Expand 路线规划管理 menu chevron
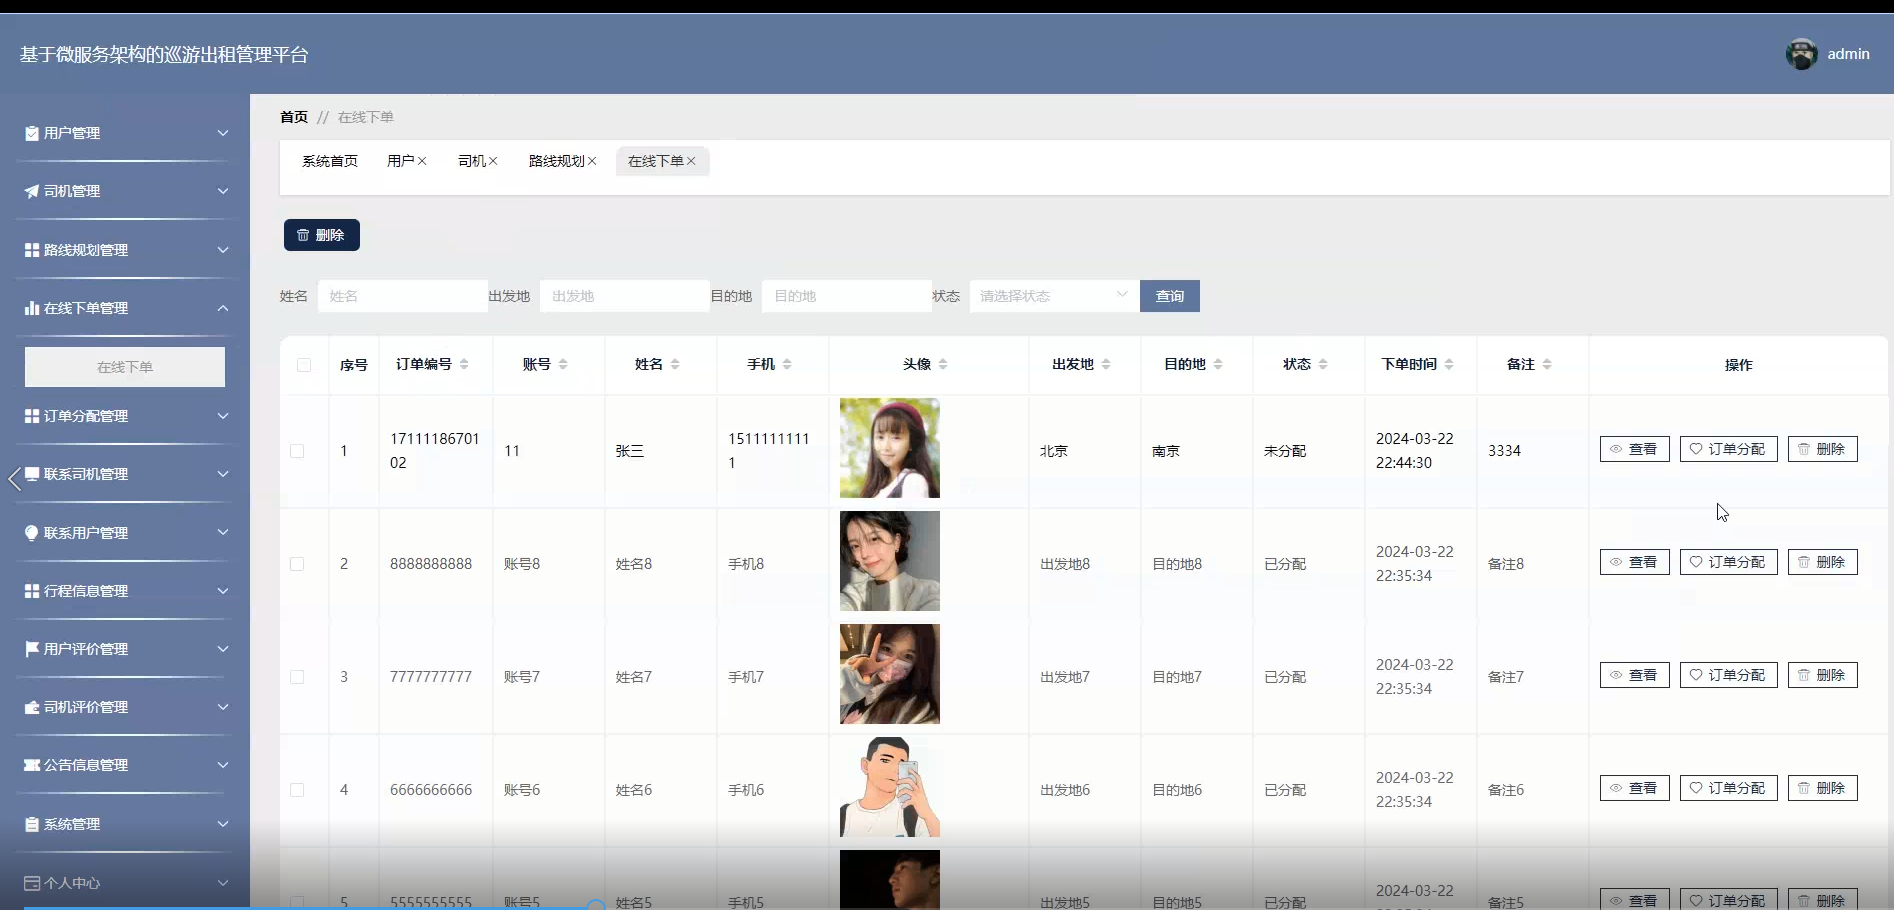Screen dimensions: 1894x910 pos(223,250)
